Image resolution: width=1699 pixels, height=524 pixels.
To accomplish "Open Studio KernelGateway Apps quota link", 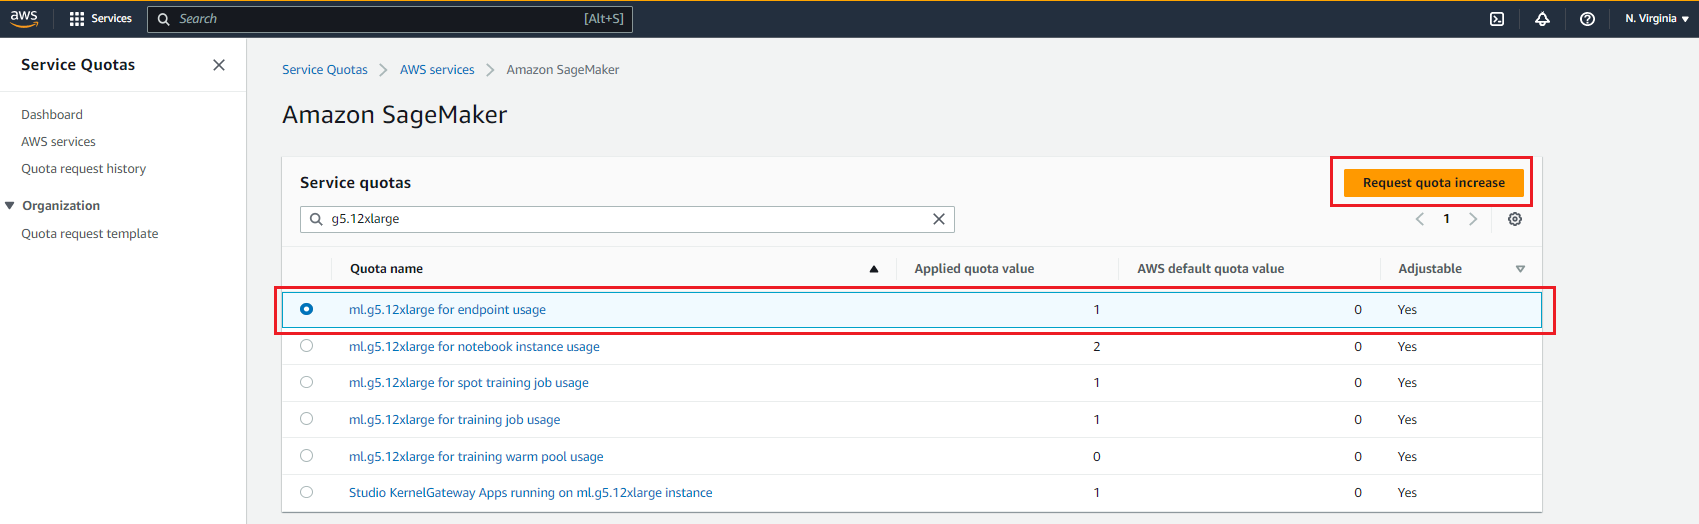I will click(531, 493).
